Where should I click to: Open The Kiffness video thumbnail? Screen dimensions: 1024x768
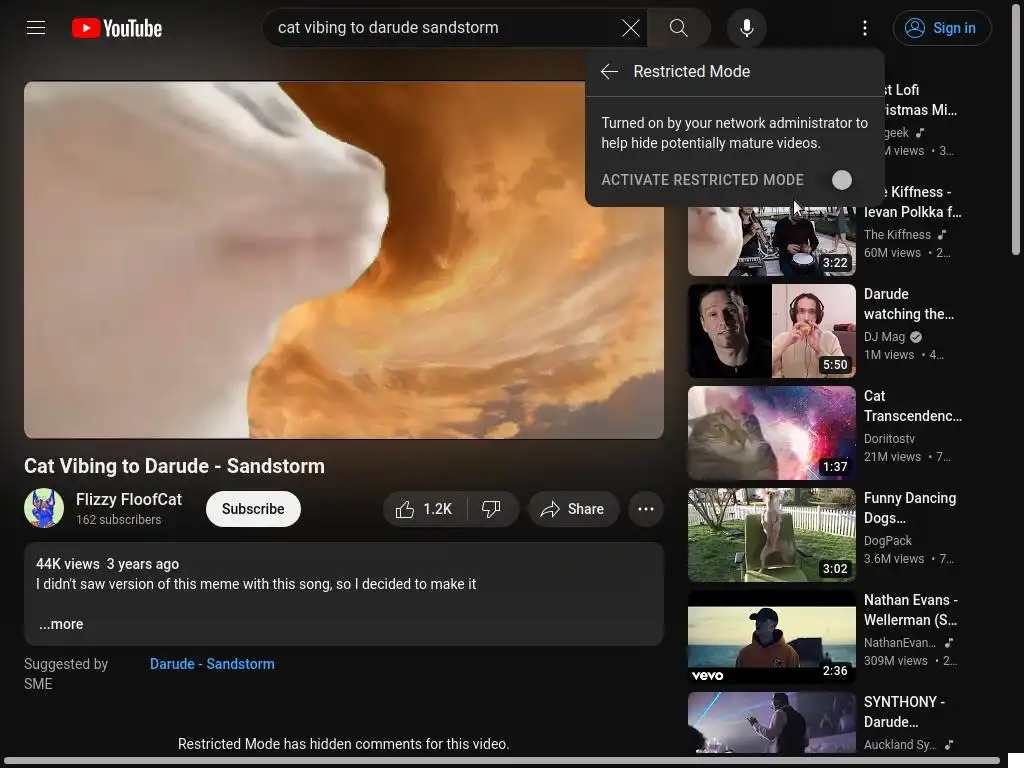tap(772, 241)
